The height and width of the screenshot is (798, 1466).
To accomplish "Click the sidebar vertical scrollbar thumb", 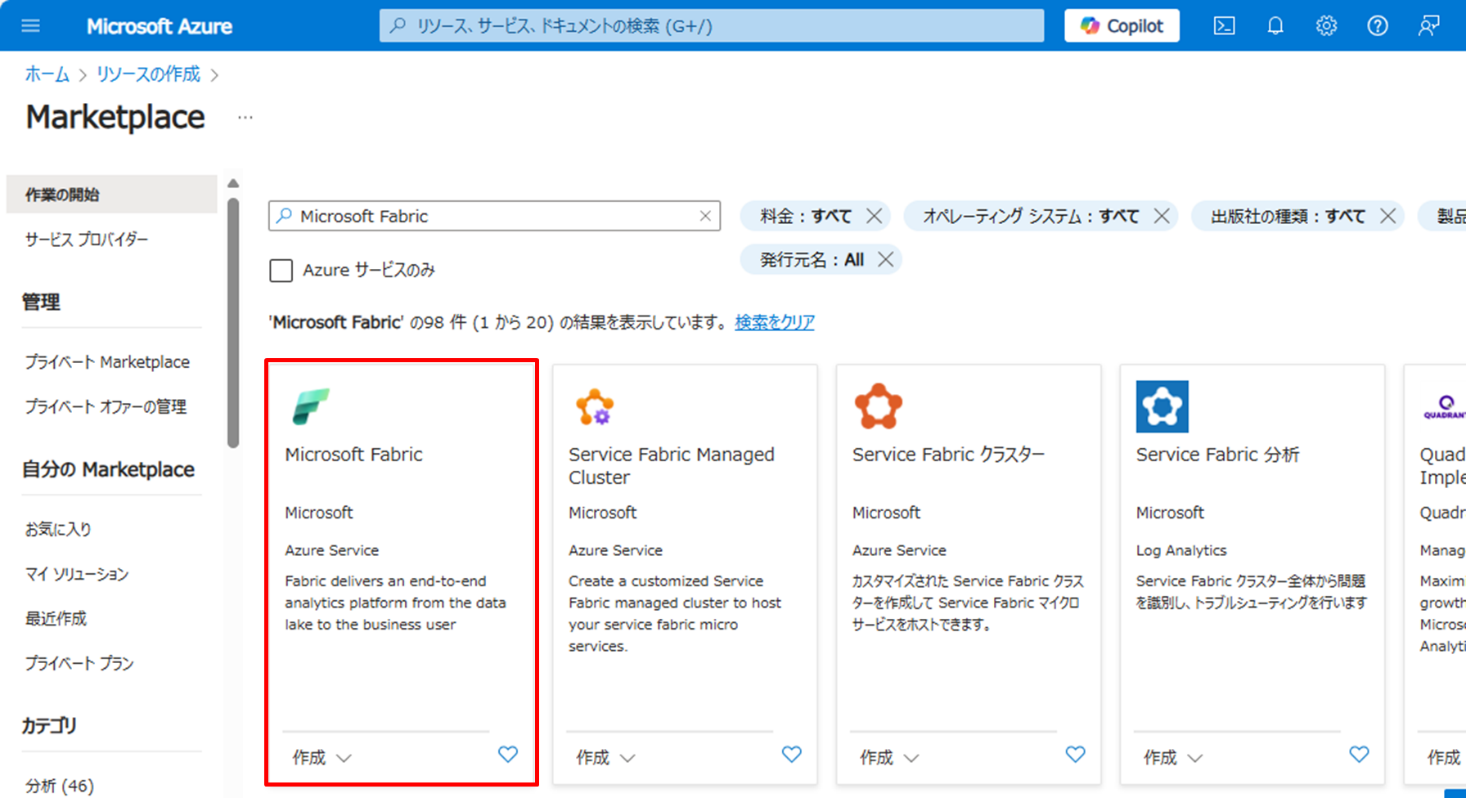I will (233, 322).
